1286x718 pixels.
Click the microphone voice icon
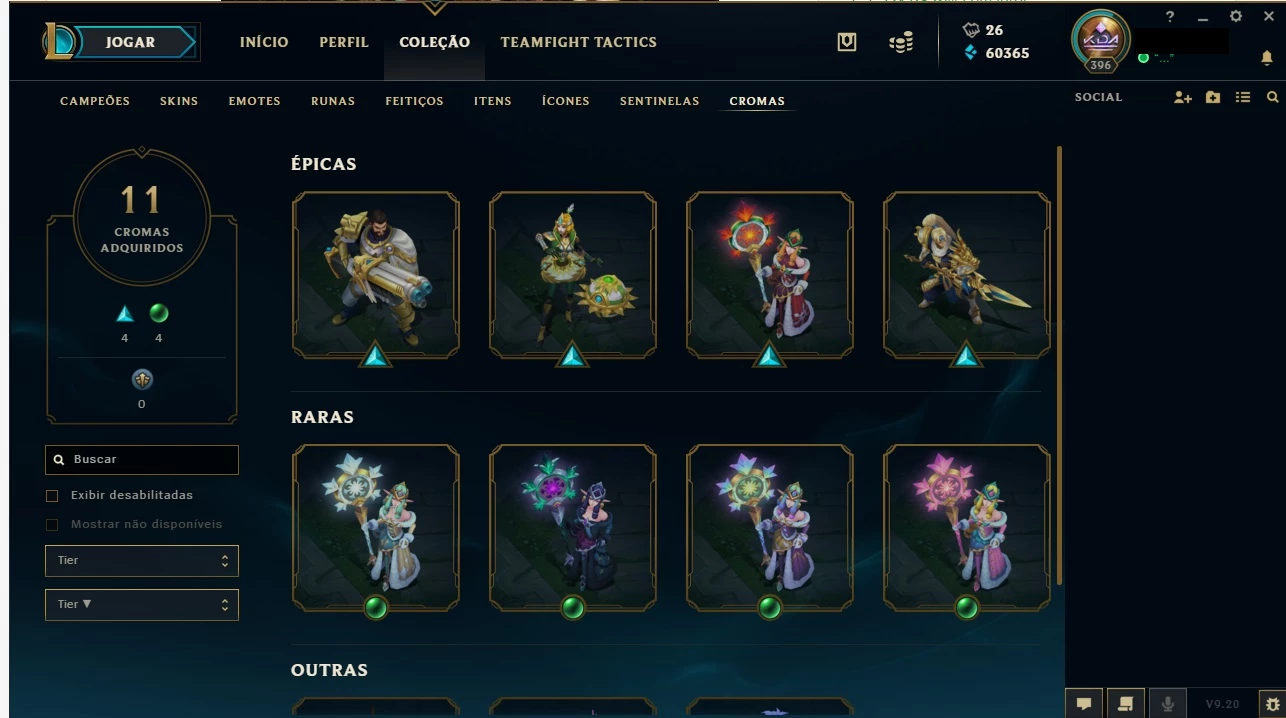tap(1168, 704)
